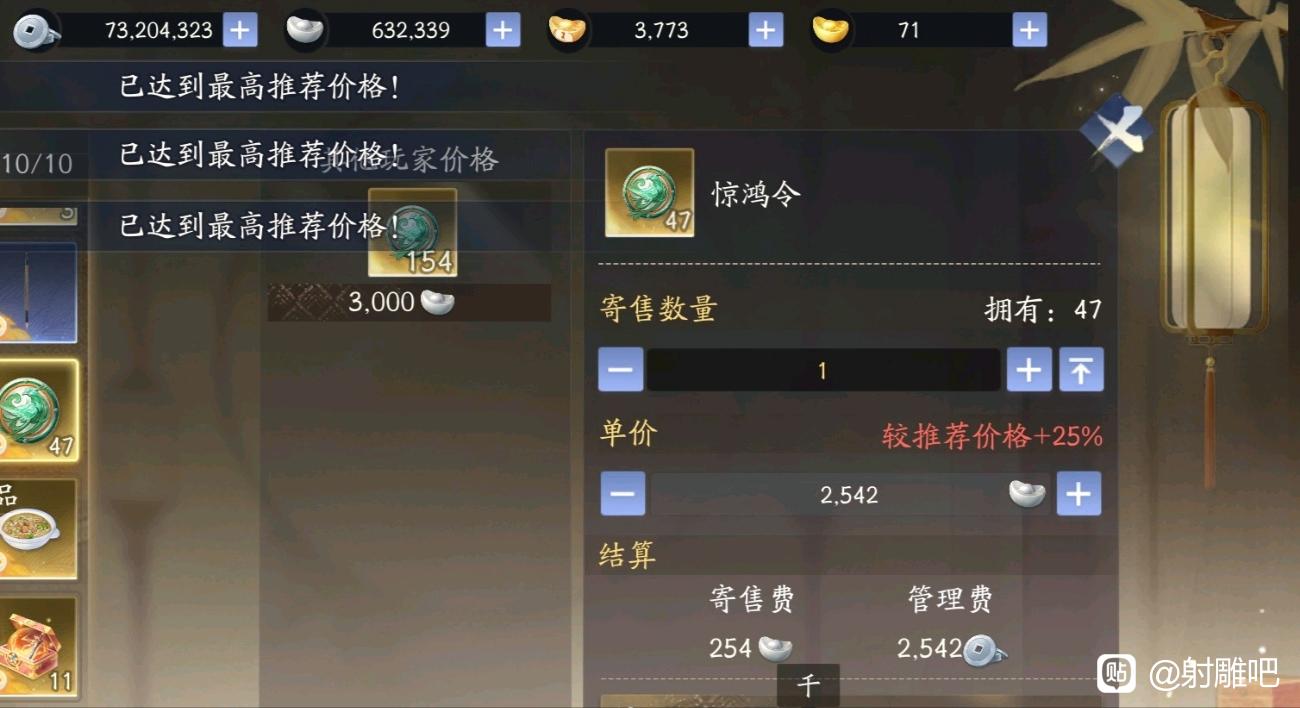Set the quantity to maximum with the up-arrow button
This screenshot has height=708, width=1300.
pyautogui.click(x=1081, y=370)
